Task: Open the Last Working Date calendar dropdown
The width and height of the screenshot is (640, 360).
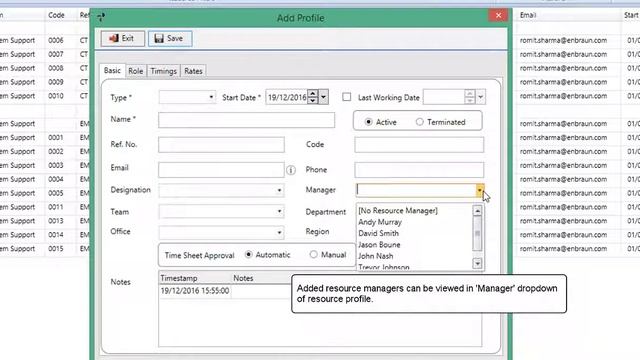Action: click(480, 97)
